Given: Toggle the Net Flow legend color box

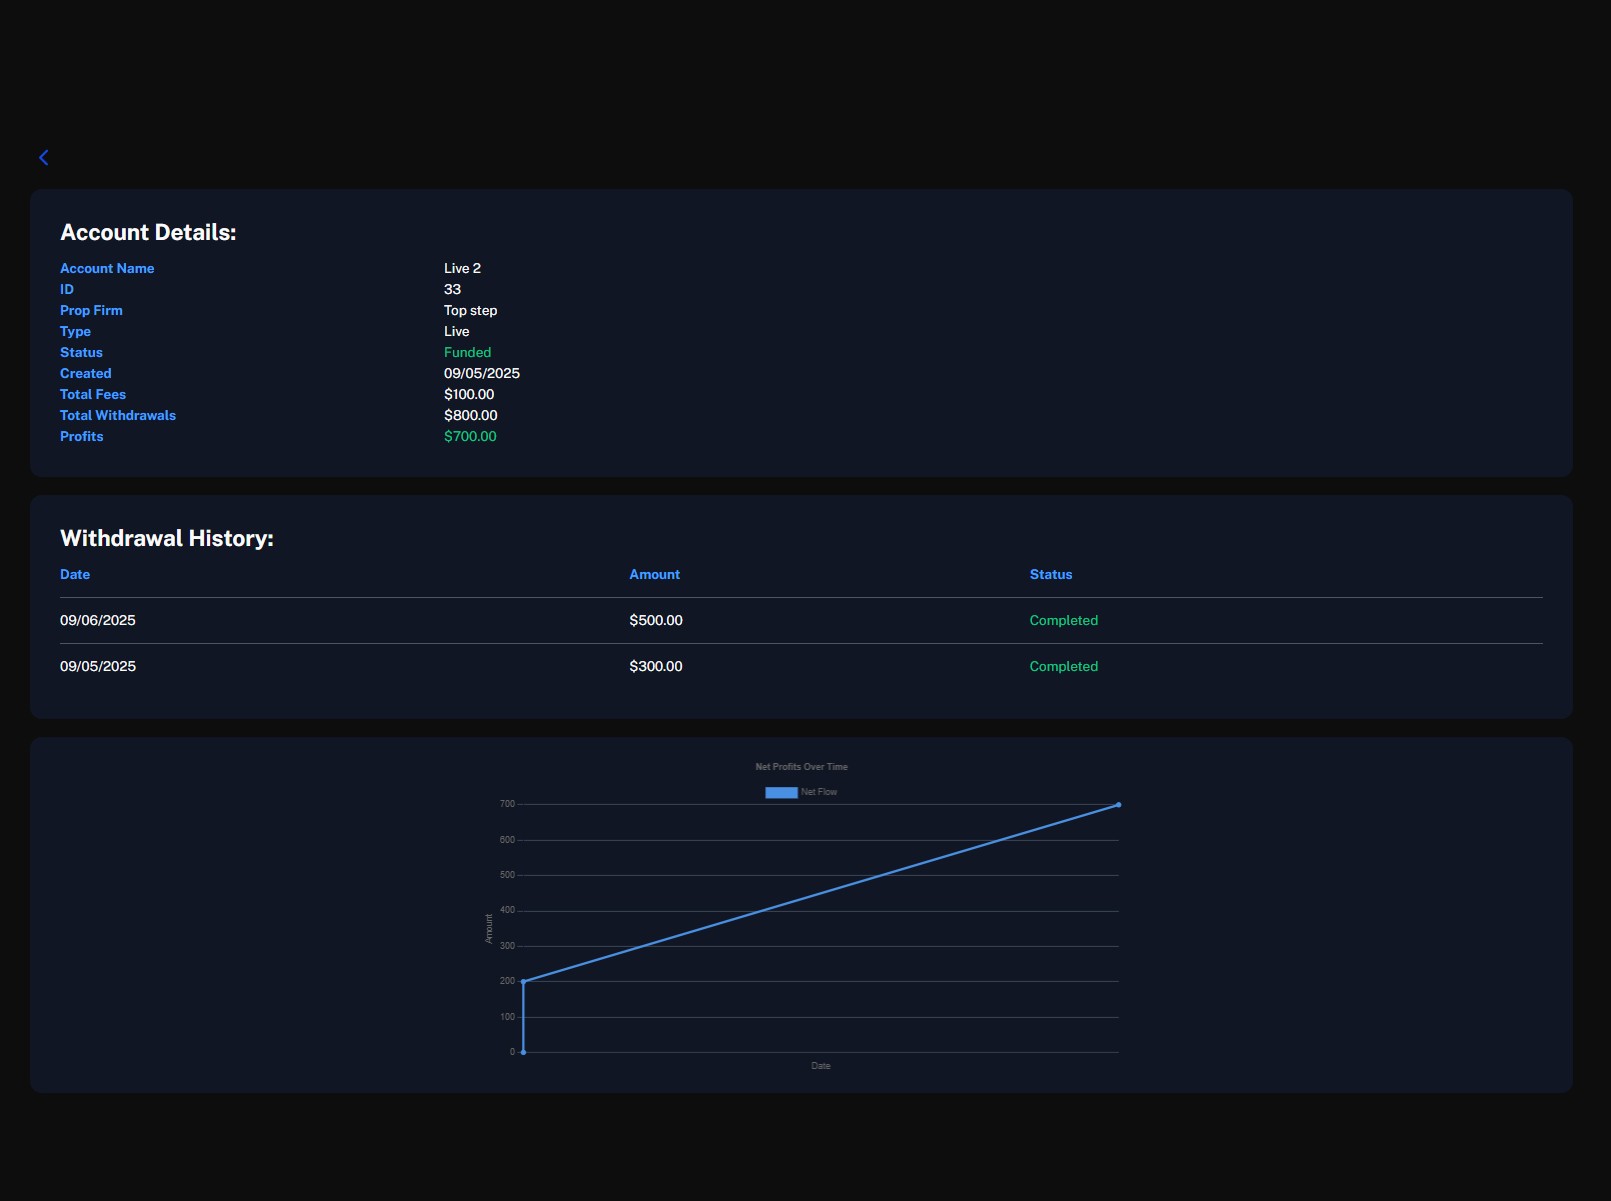Looking at the screenshot, I should pos(781,793).
